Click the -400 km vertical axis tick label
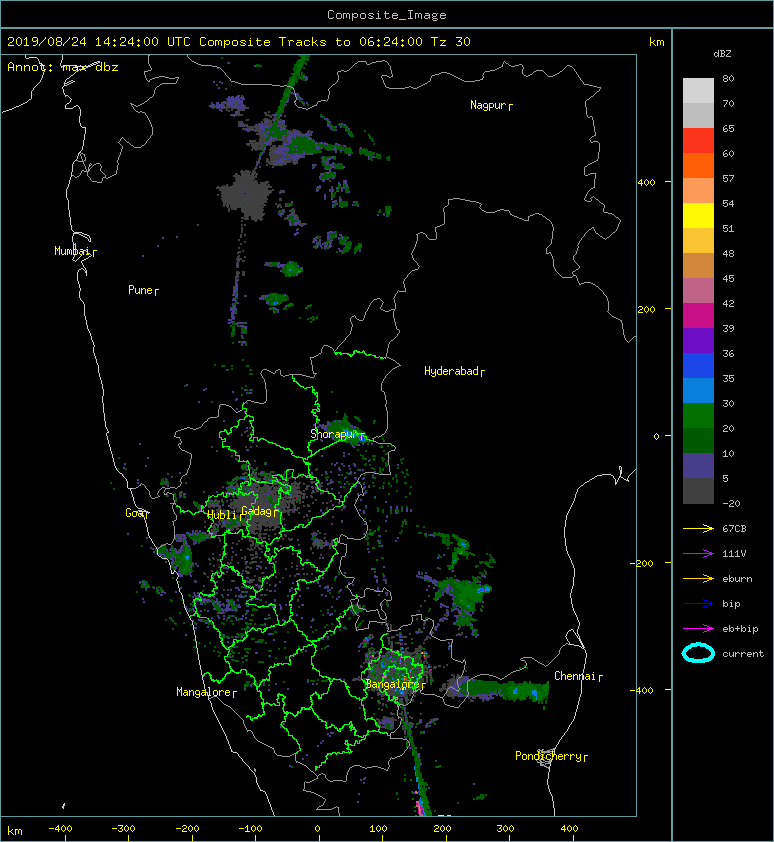Image resolution: width=774 pixels, height=842 pixels. pos(642,691)
